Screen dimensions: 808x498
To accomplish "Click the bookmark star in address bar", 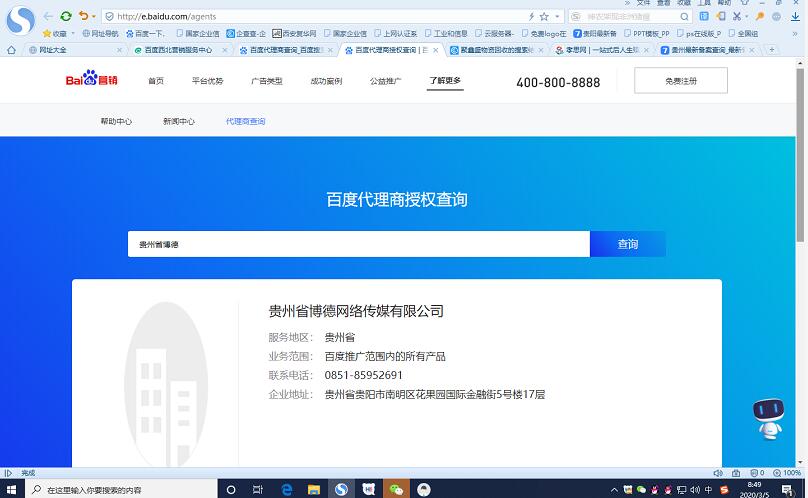I will 543,17.
